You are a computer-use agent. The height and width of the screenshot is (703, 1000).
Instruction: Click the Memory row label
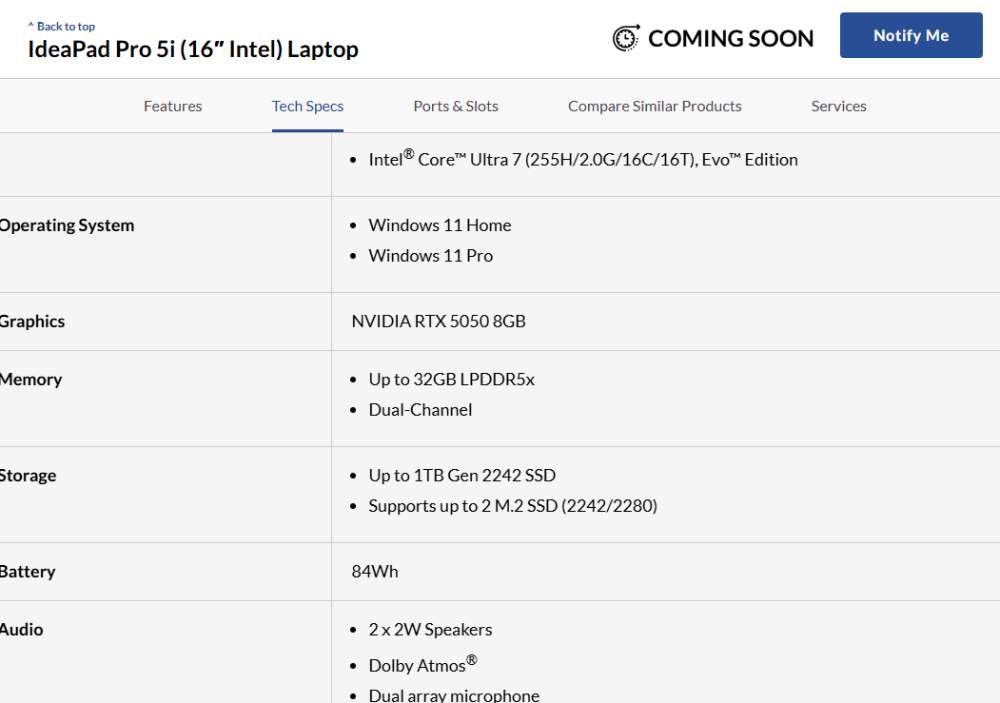click(31, 379)
